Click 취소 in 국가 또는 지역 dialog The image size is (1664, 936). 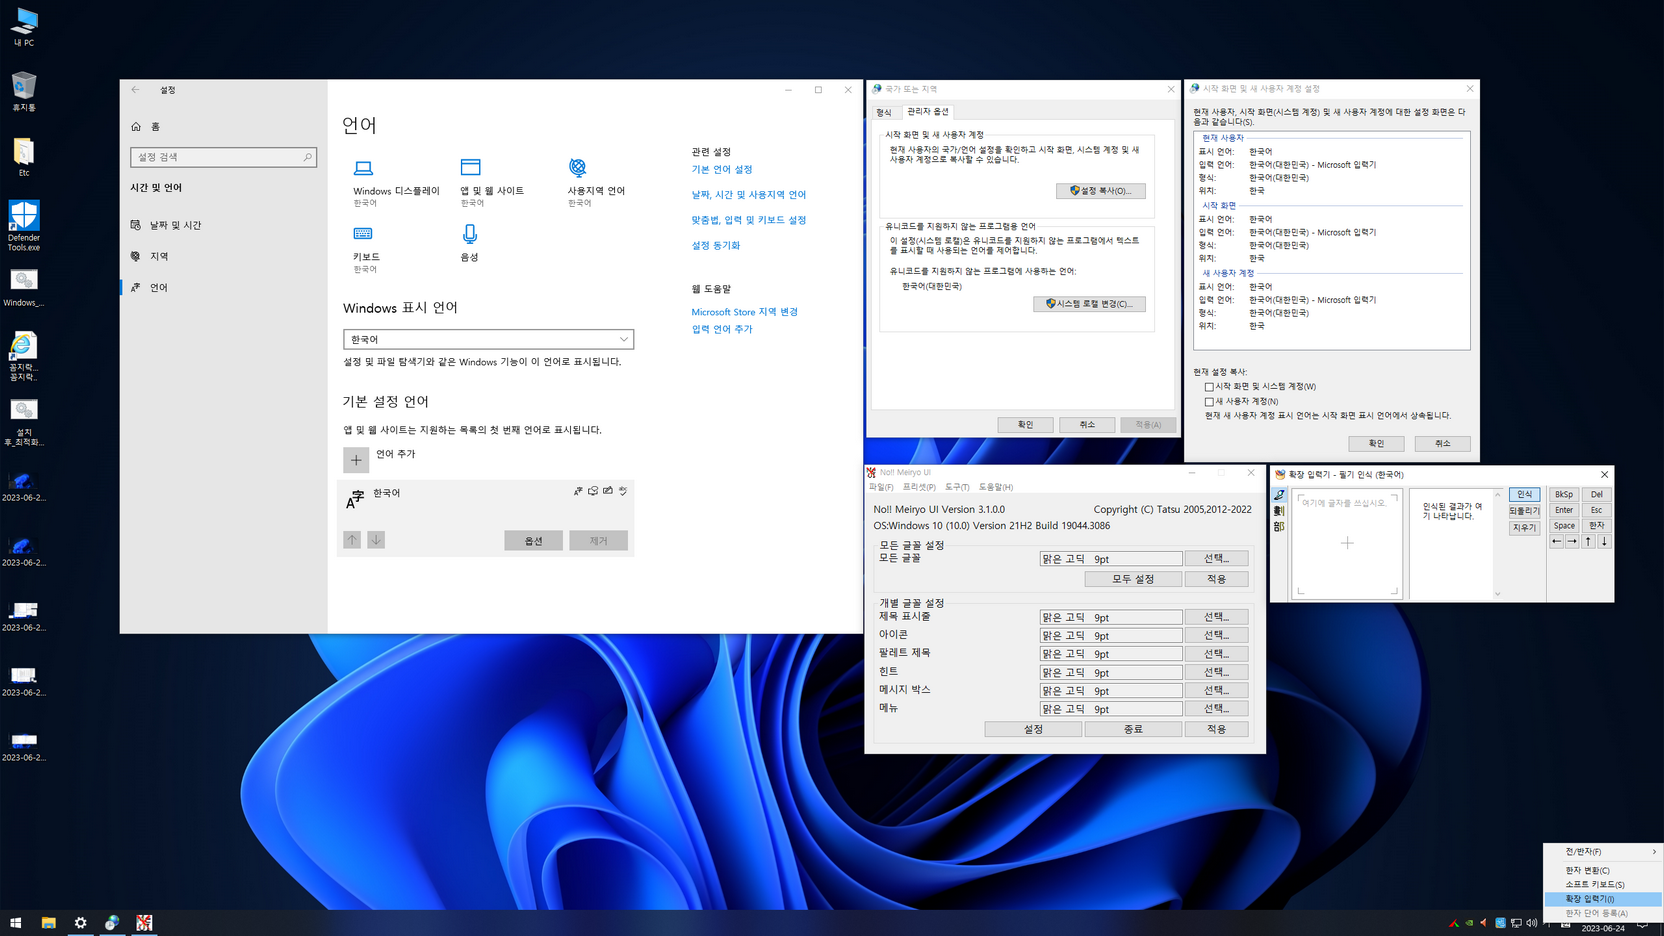(x=1087, y=425)
